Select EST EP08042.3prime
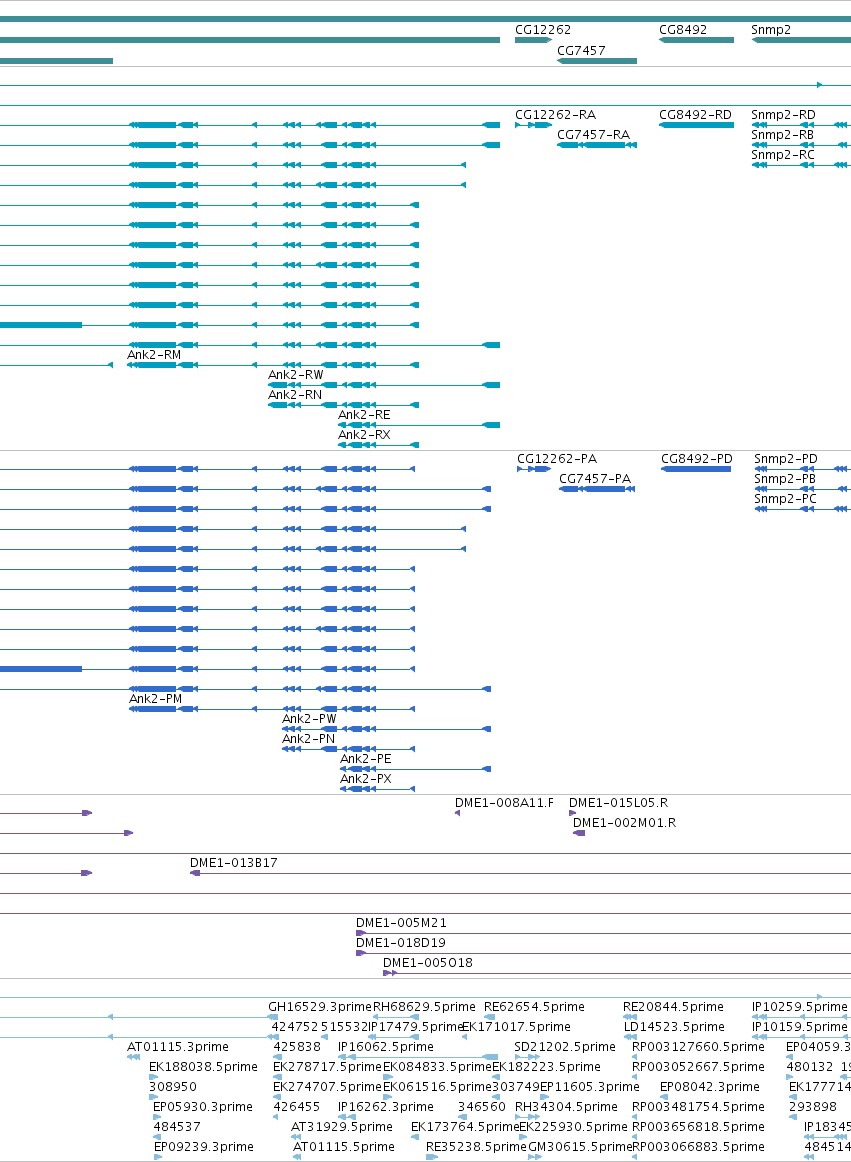Viewport: 851px width, 1162px height. (709, 1086)
